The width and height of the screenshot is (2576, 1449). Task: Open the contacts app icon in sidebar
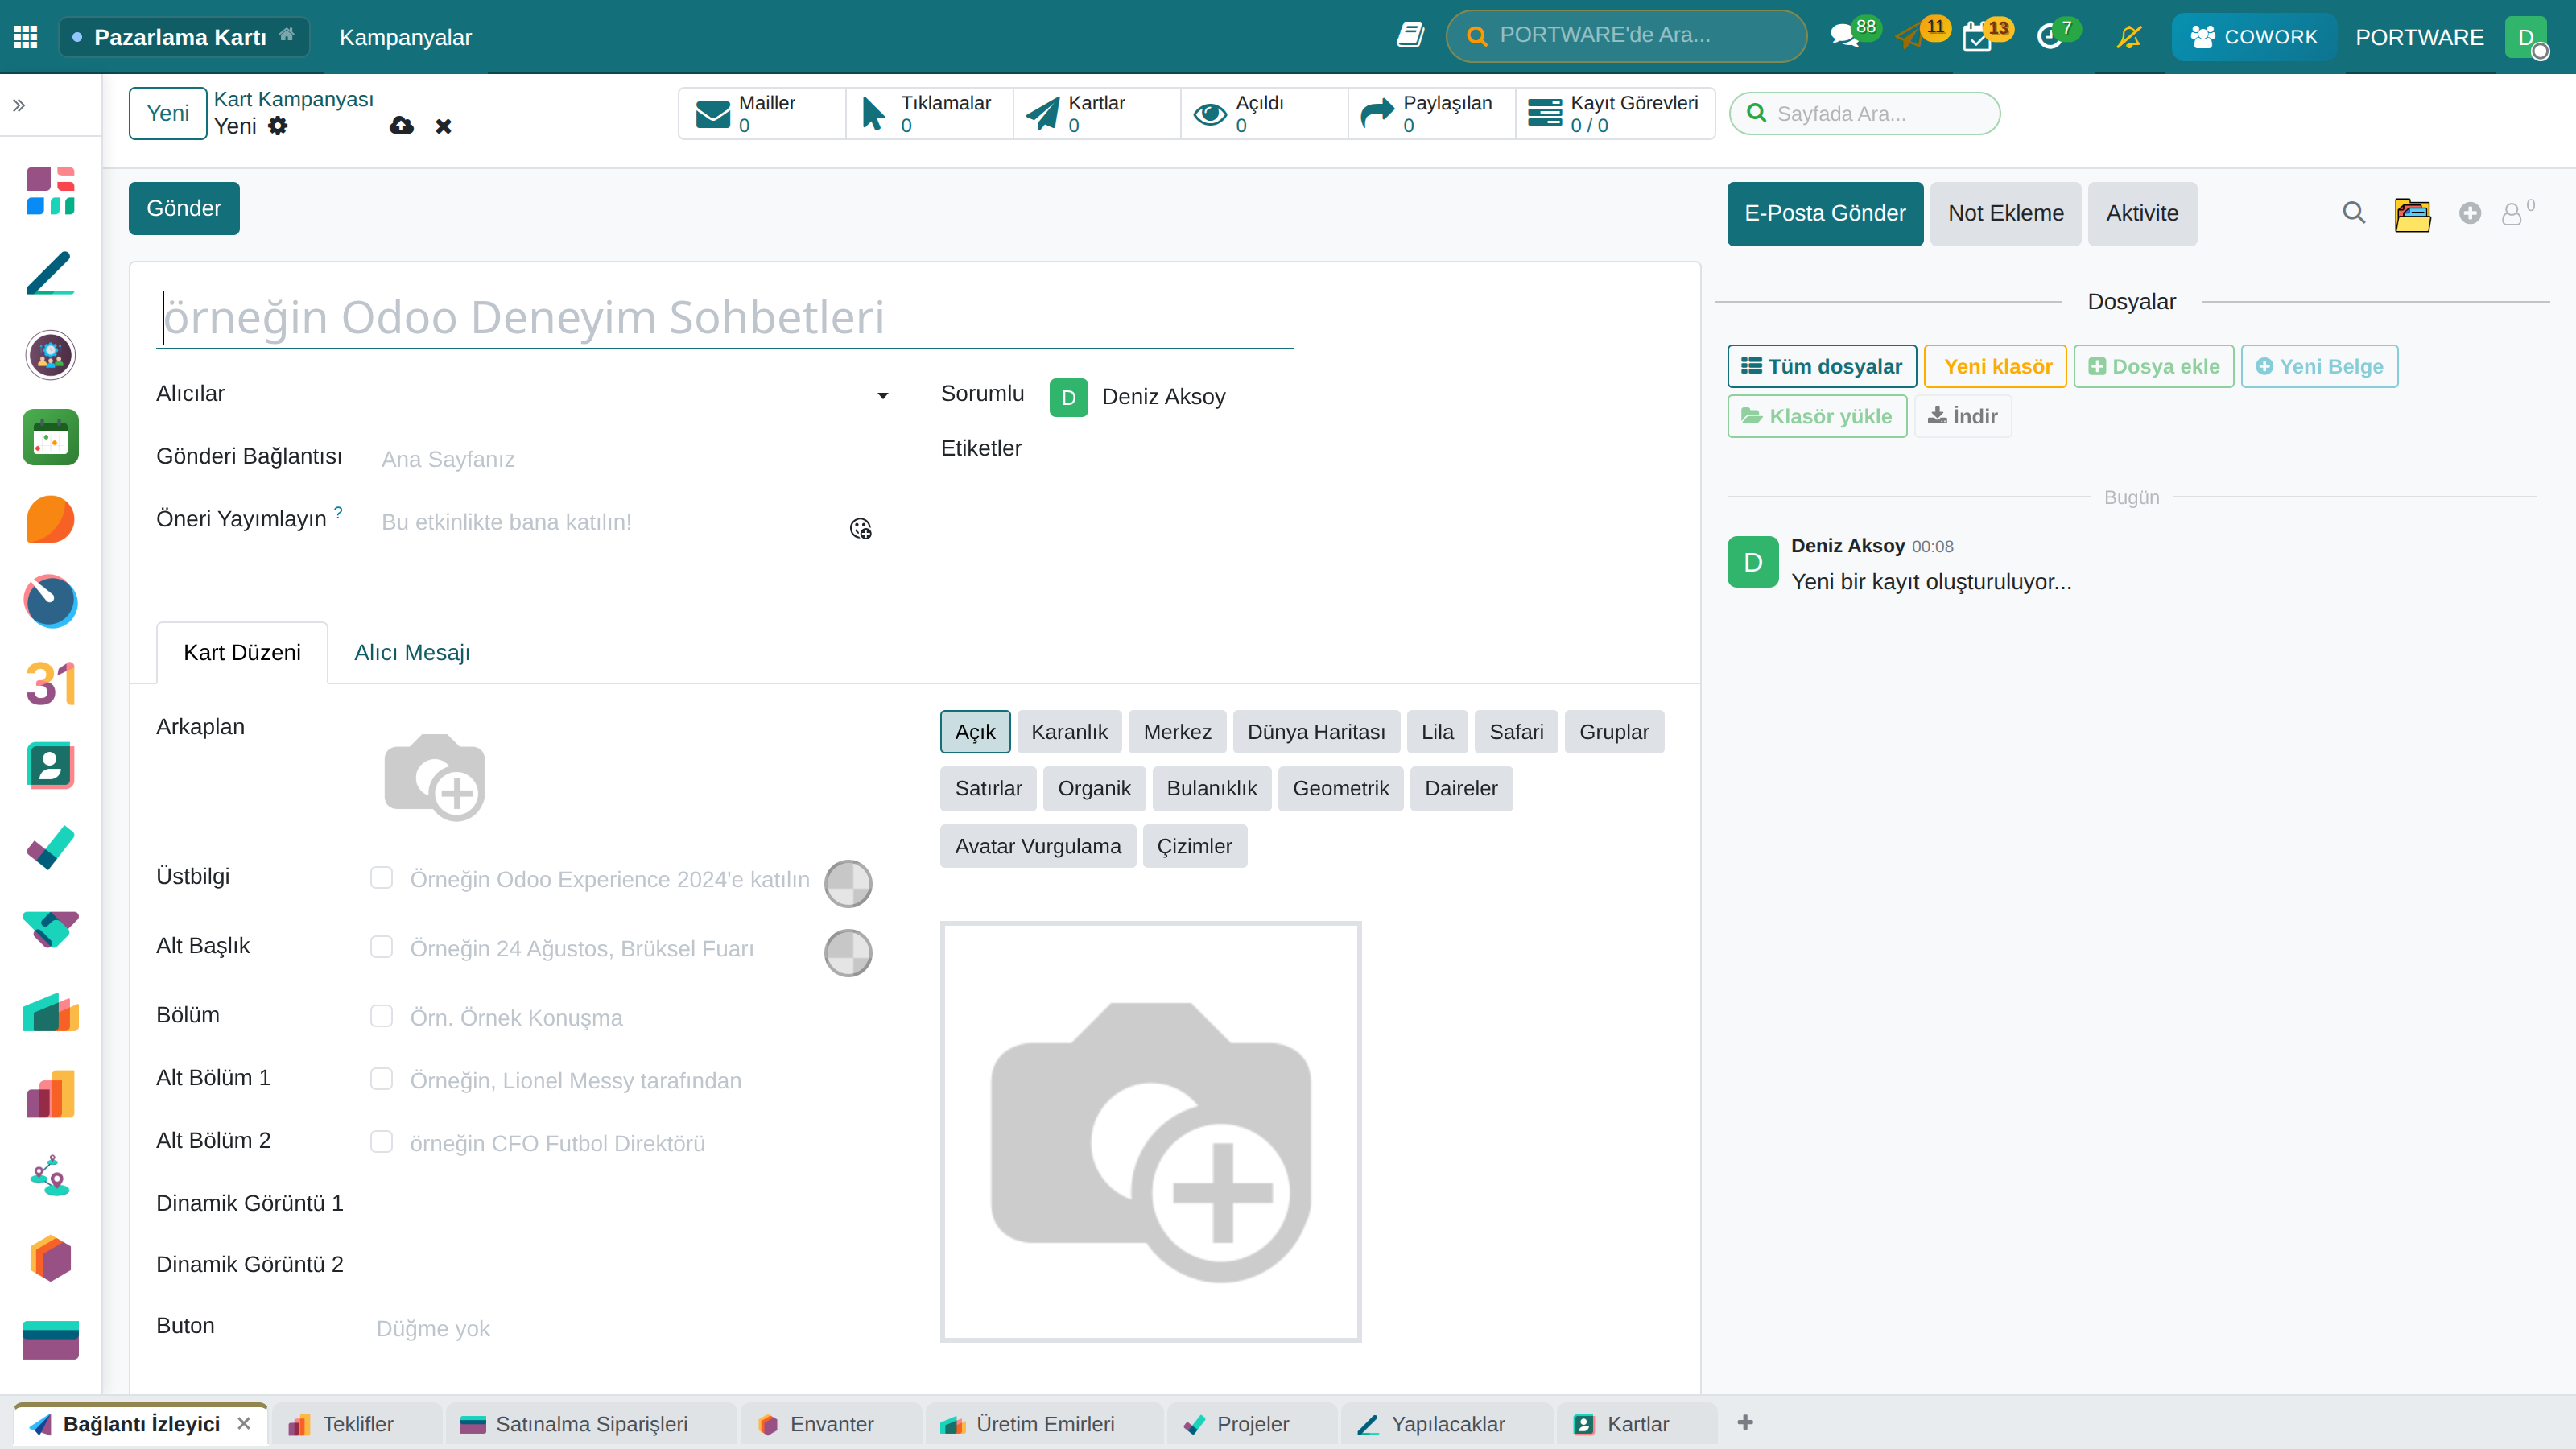(51, 766)
